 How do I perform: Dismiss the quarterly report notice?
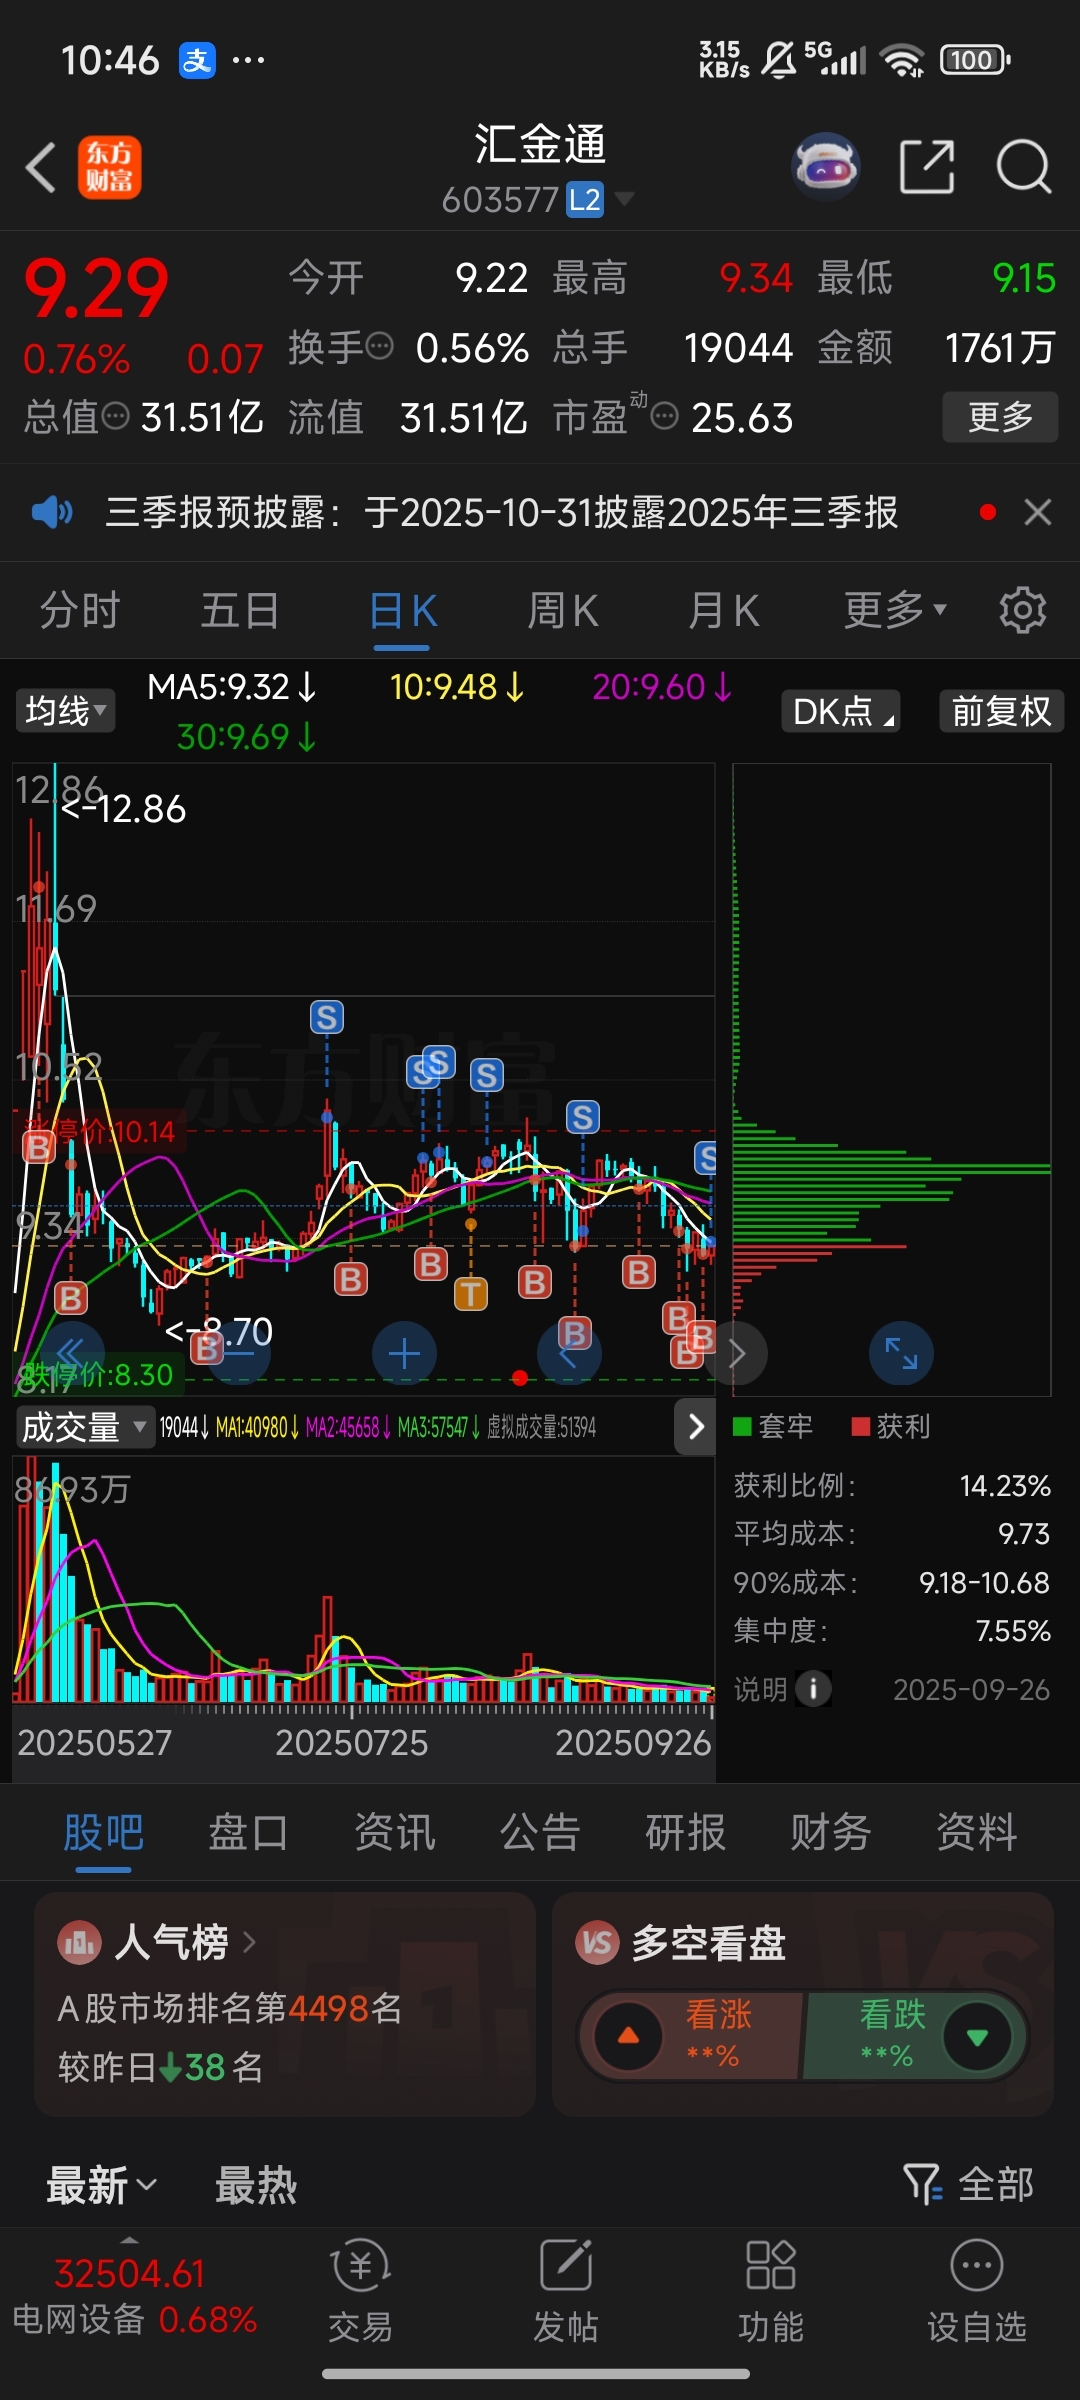coord(1038,512)
